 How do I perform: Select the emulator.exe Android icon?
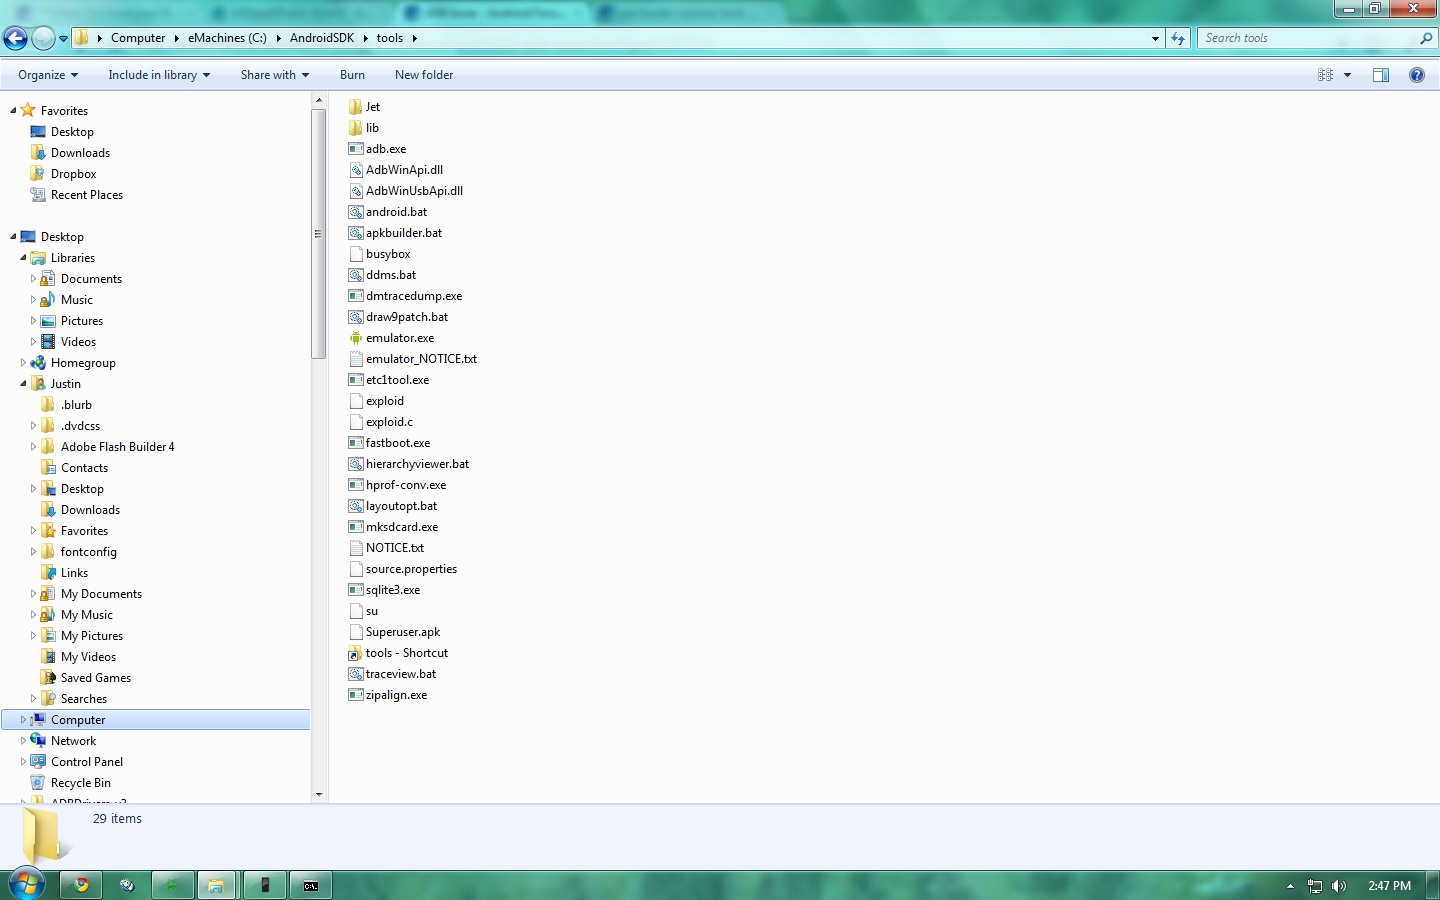pyautogui.click(x=355, y=338)
